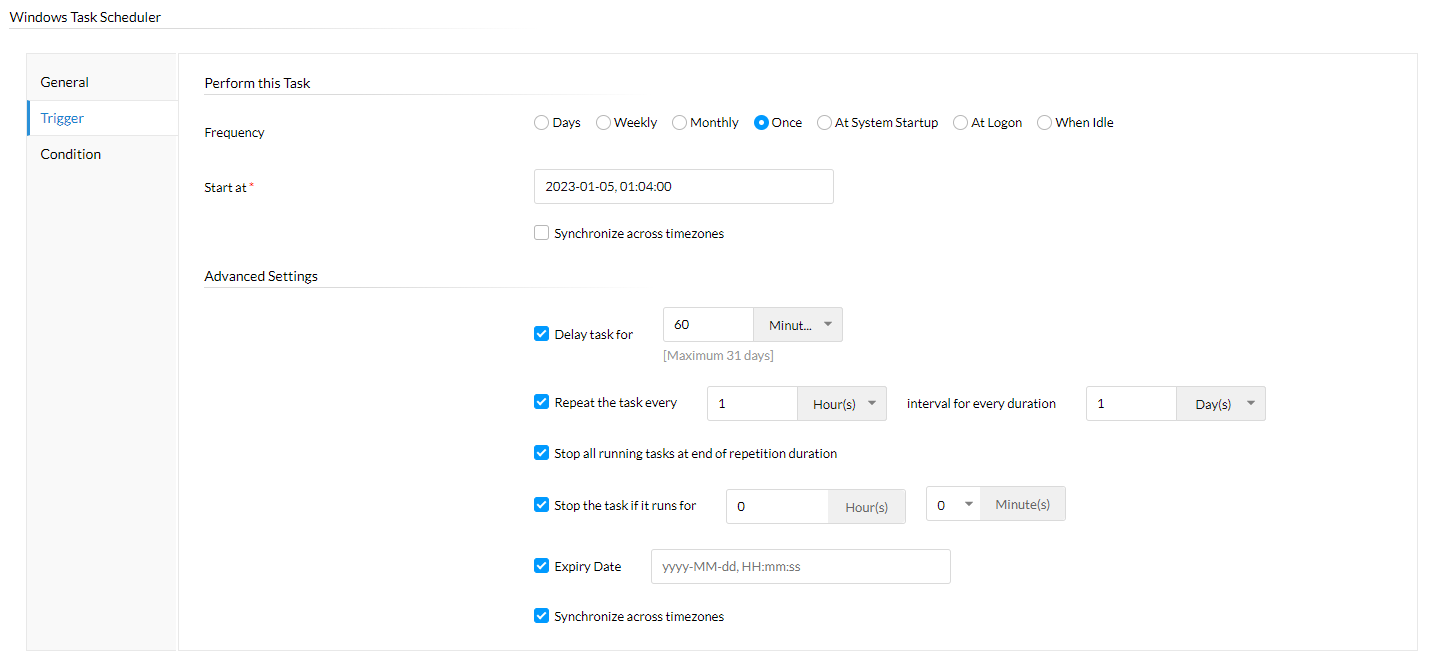
Task: Uncheck Repeat the task every checkbox
Action: click(542, 402)
